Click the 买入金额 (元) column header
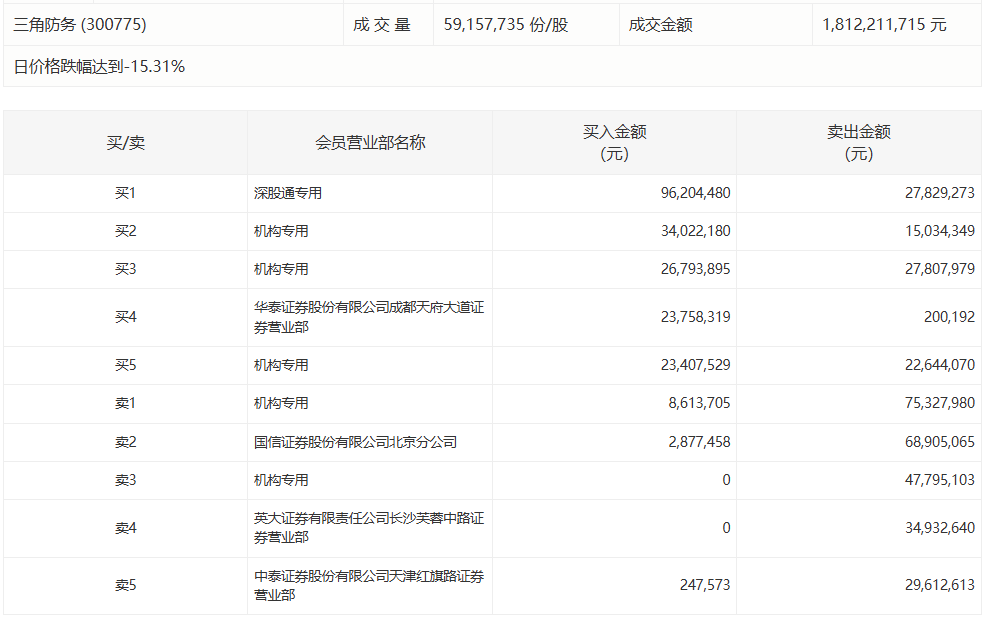This screenshot has height=618, width=987. pyautogui.click(x=614, y=143)
